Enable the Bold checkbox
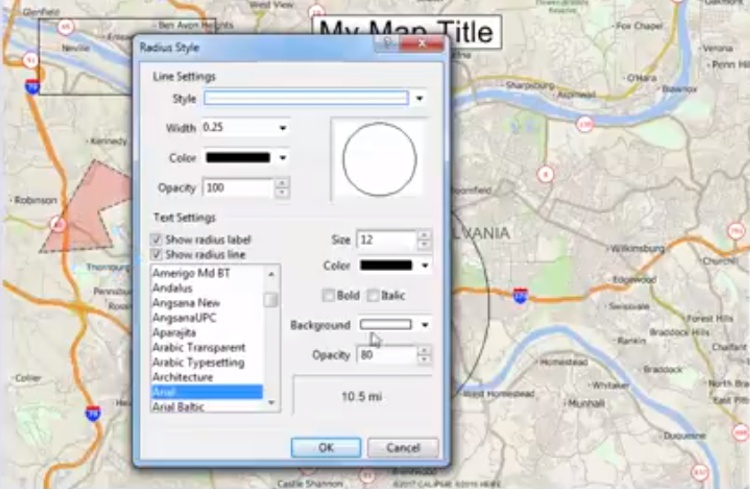750x489 pixels. (328, 295)
